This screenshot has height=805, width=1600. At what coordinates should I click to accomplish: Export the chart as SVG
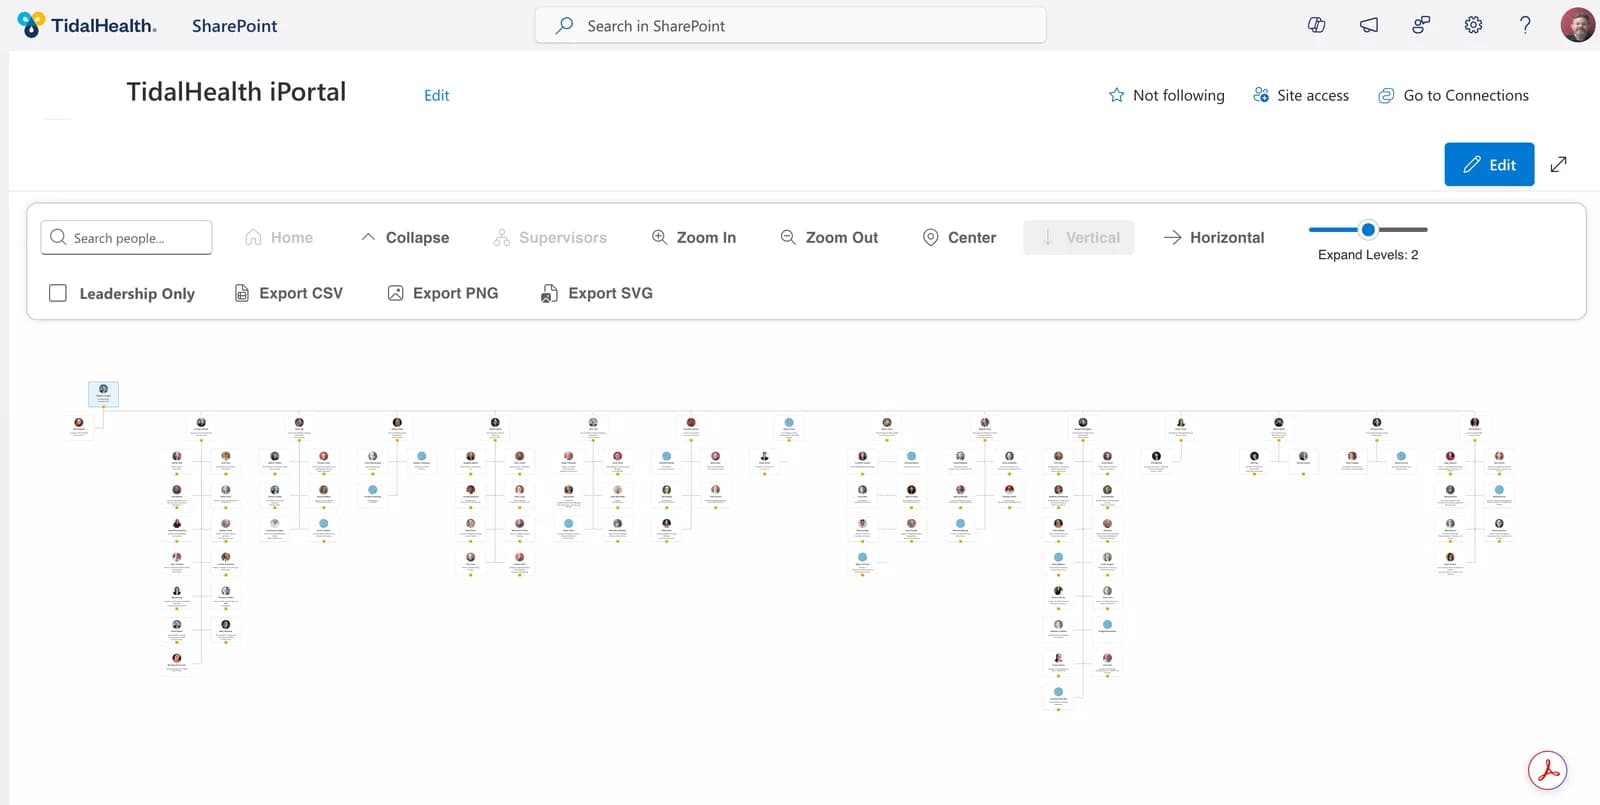point(596,293)
